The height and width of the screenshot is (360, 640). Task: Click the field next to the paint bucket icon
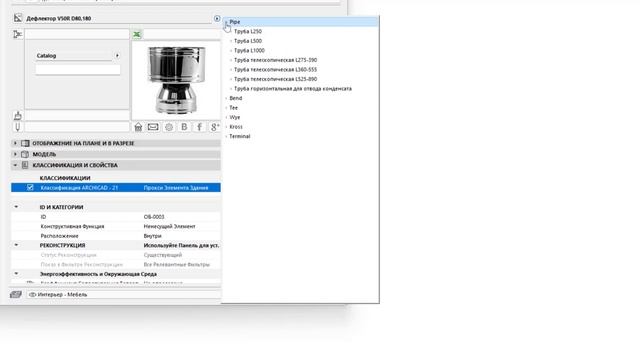[x=77, y=116]
